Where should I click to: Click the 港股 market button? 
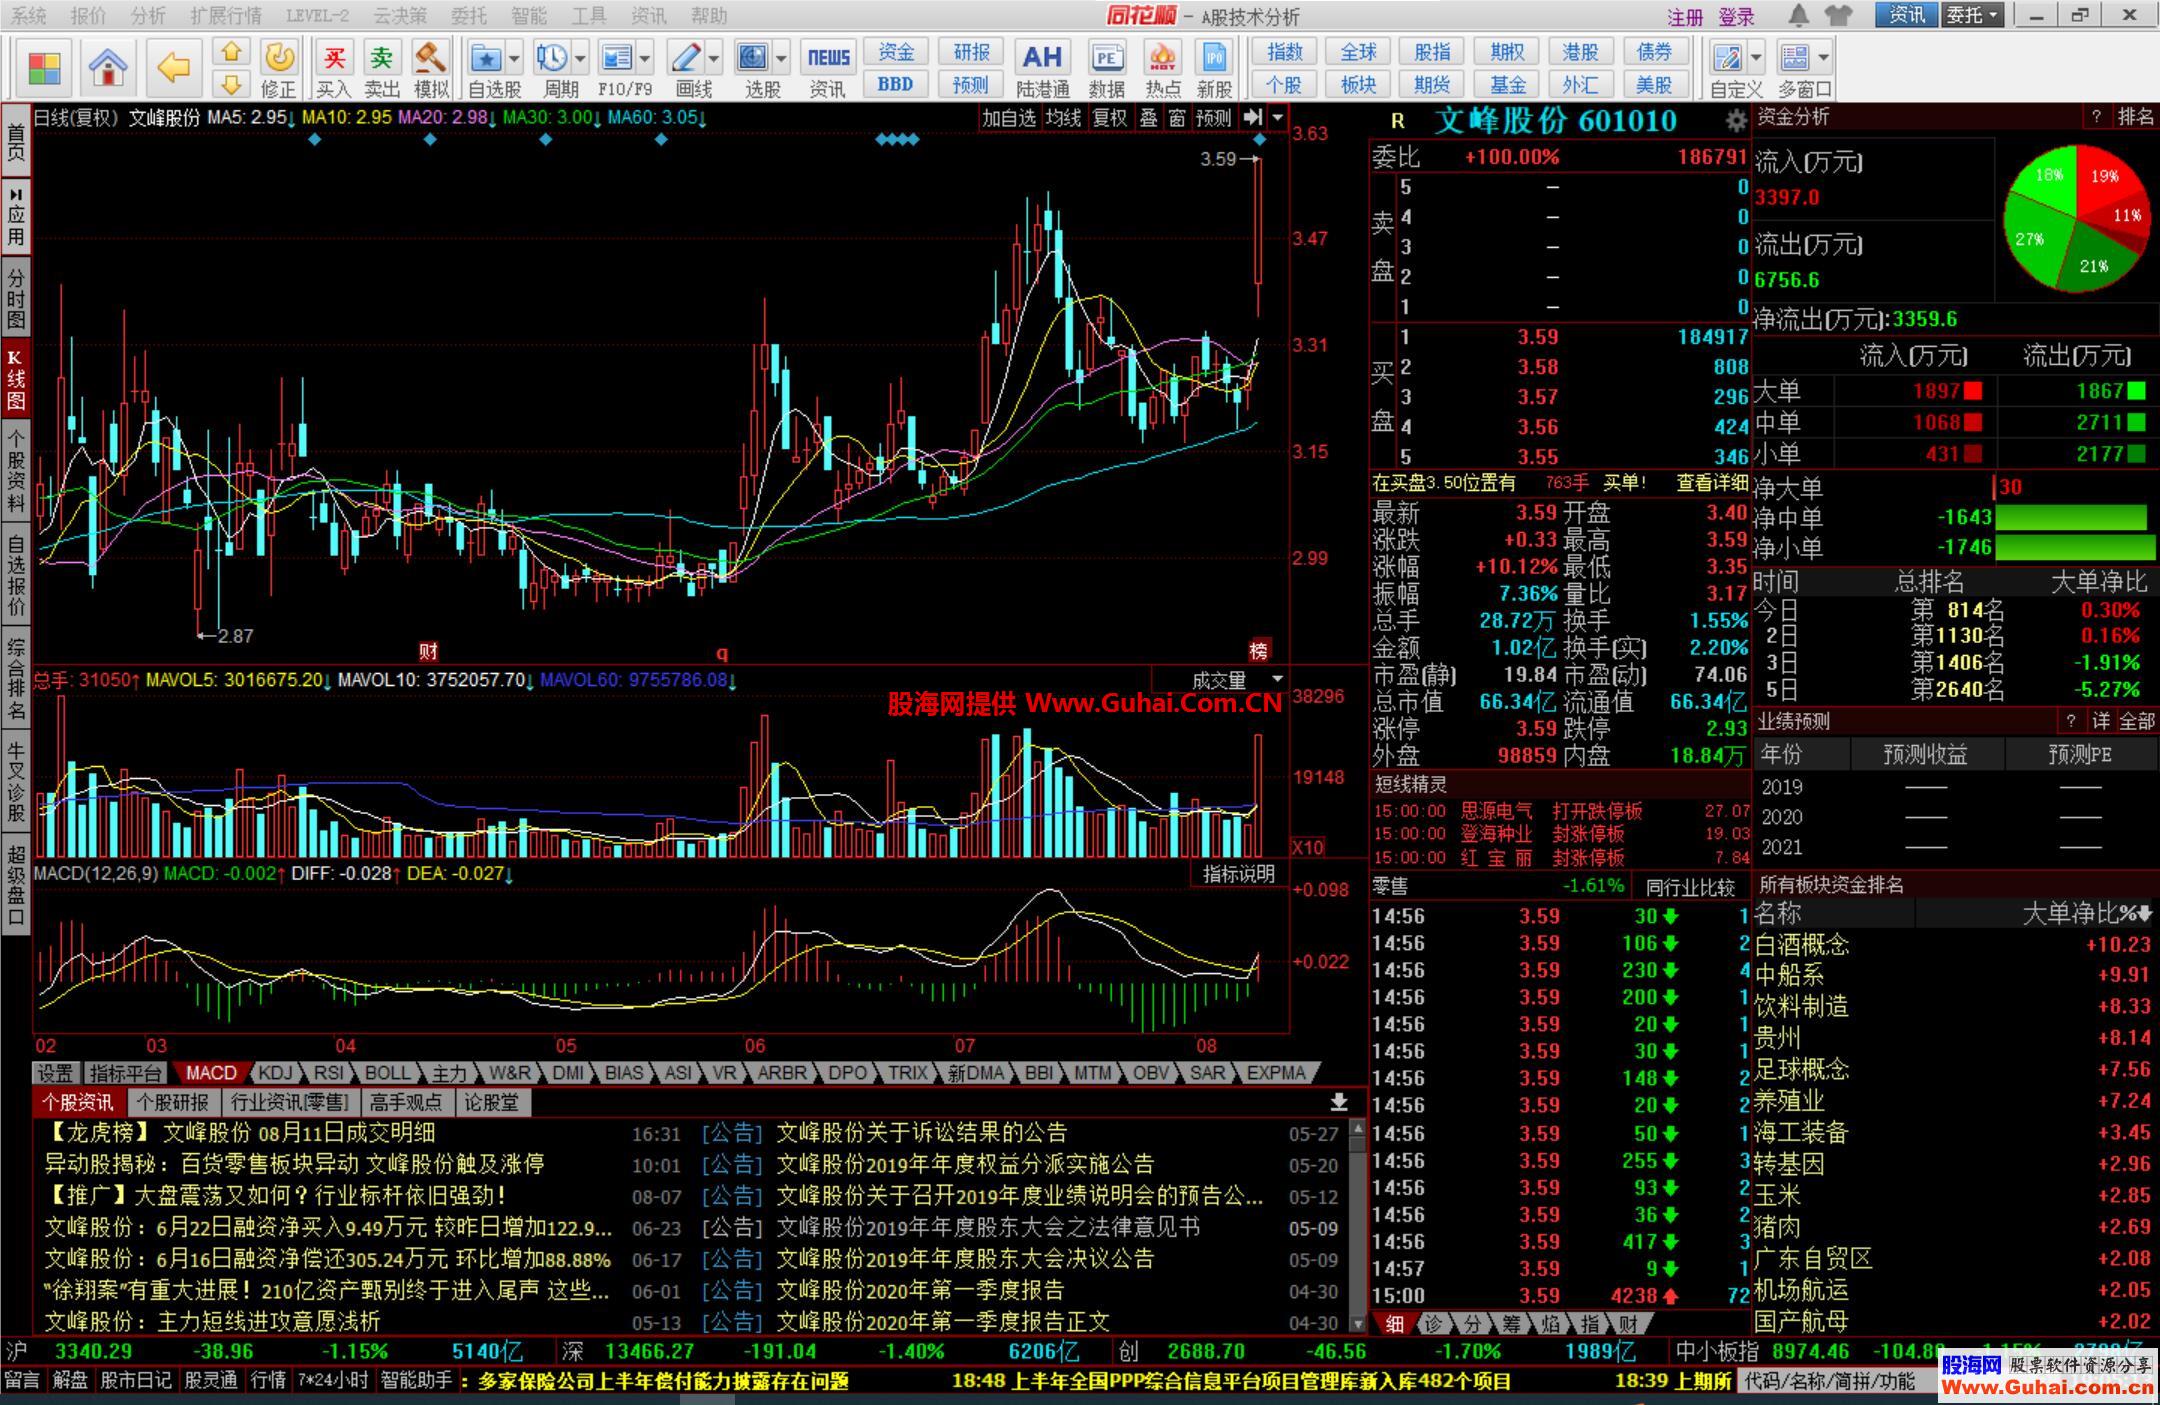tap(1580, 52)
